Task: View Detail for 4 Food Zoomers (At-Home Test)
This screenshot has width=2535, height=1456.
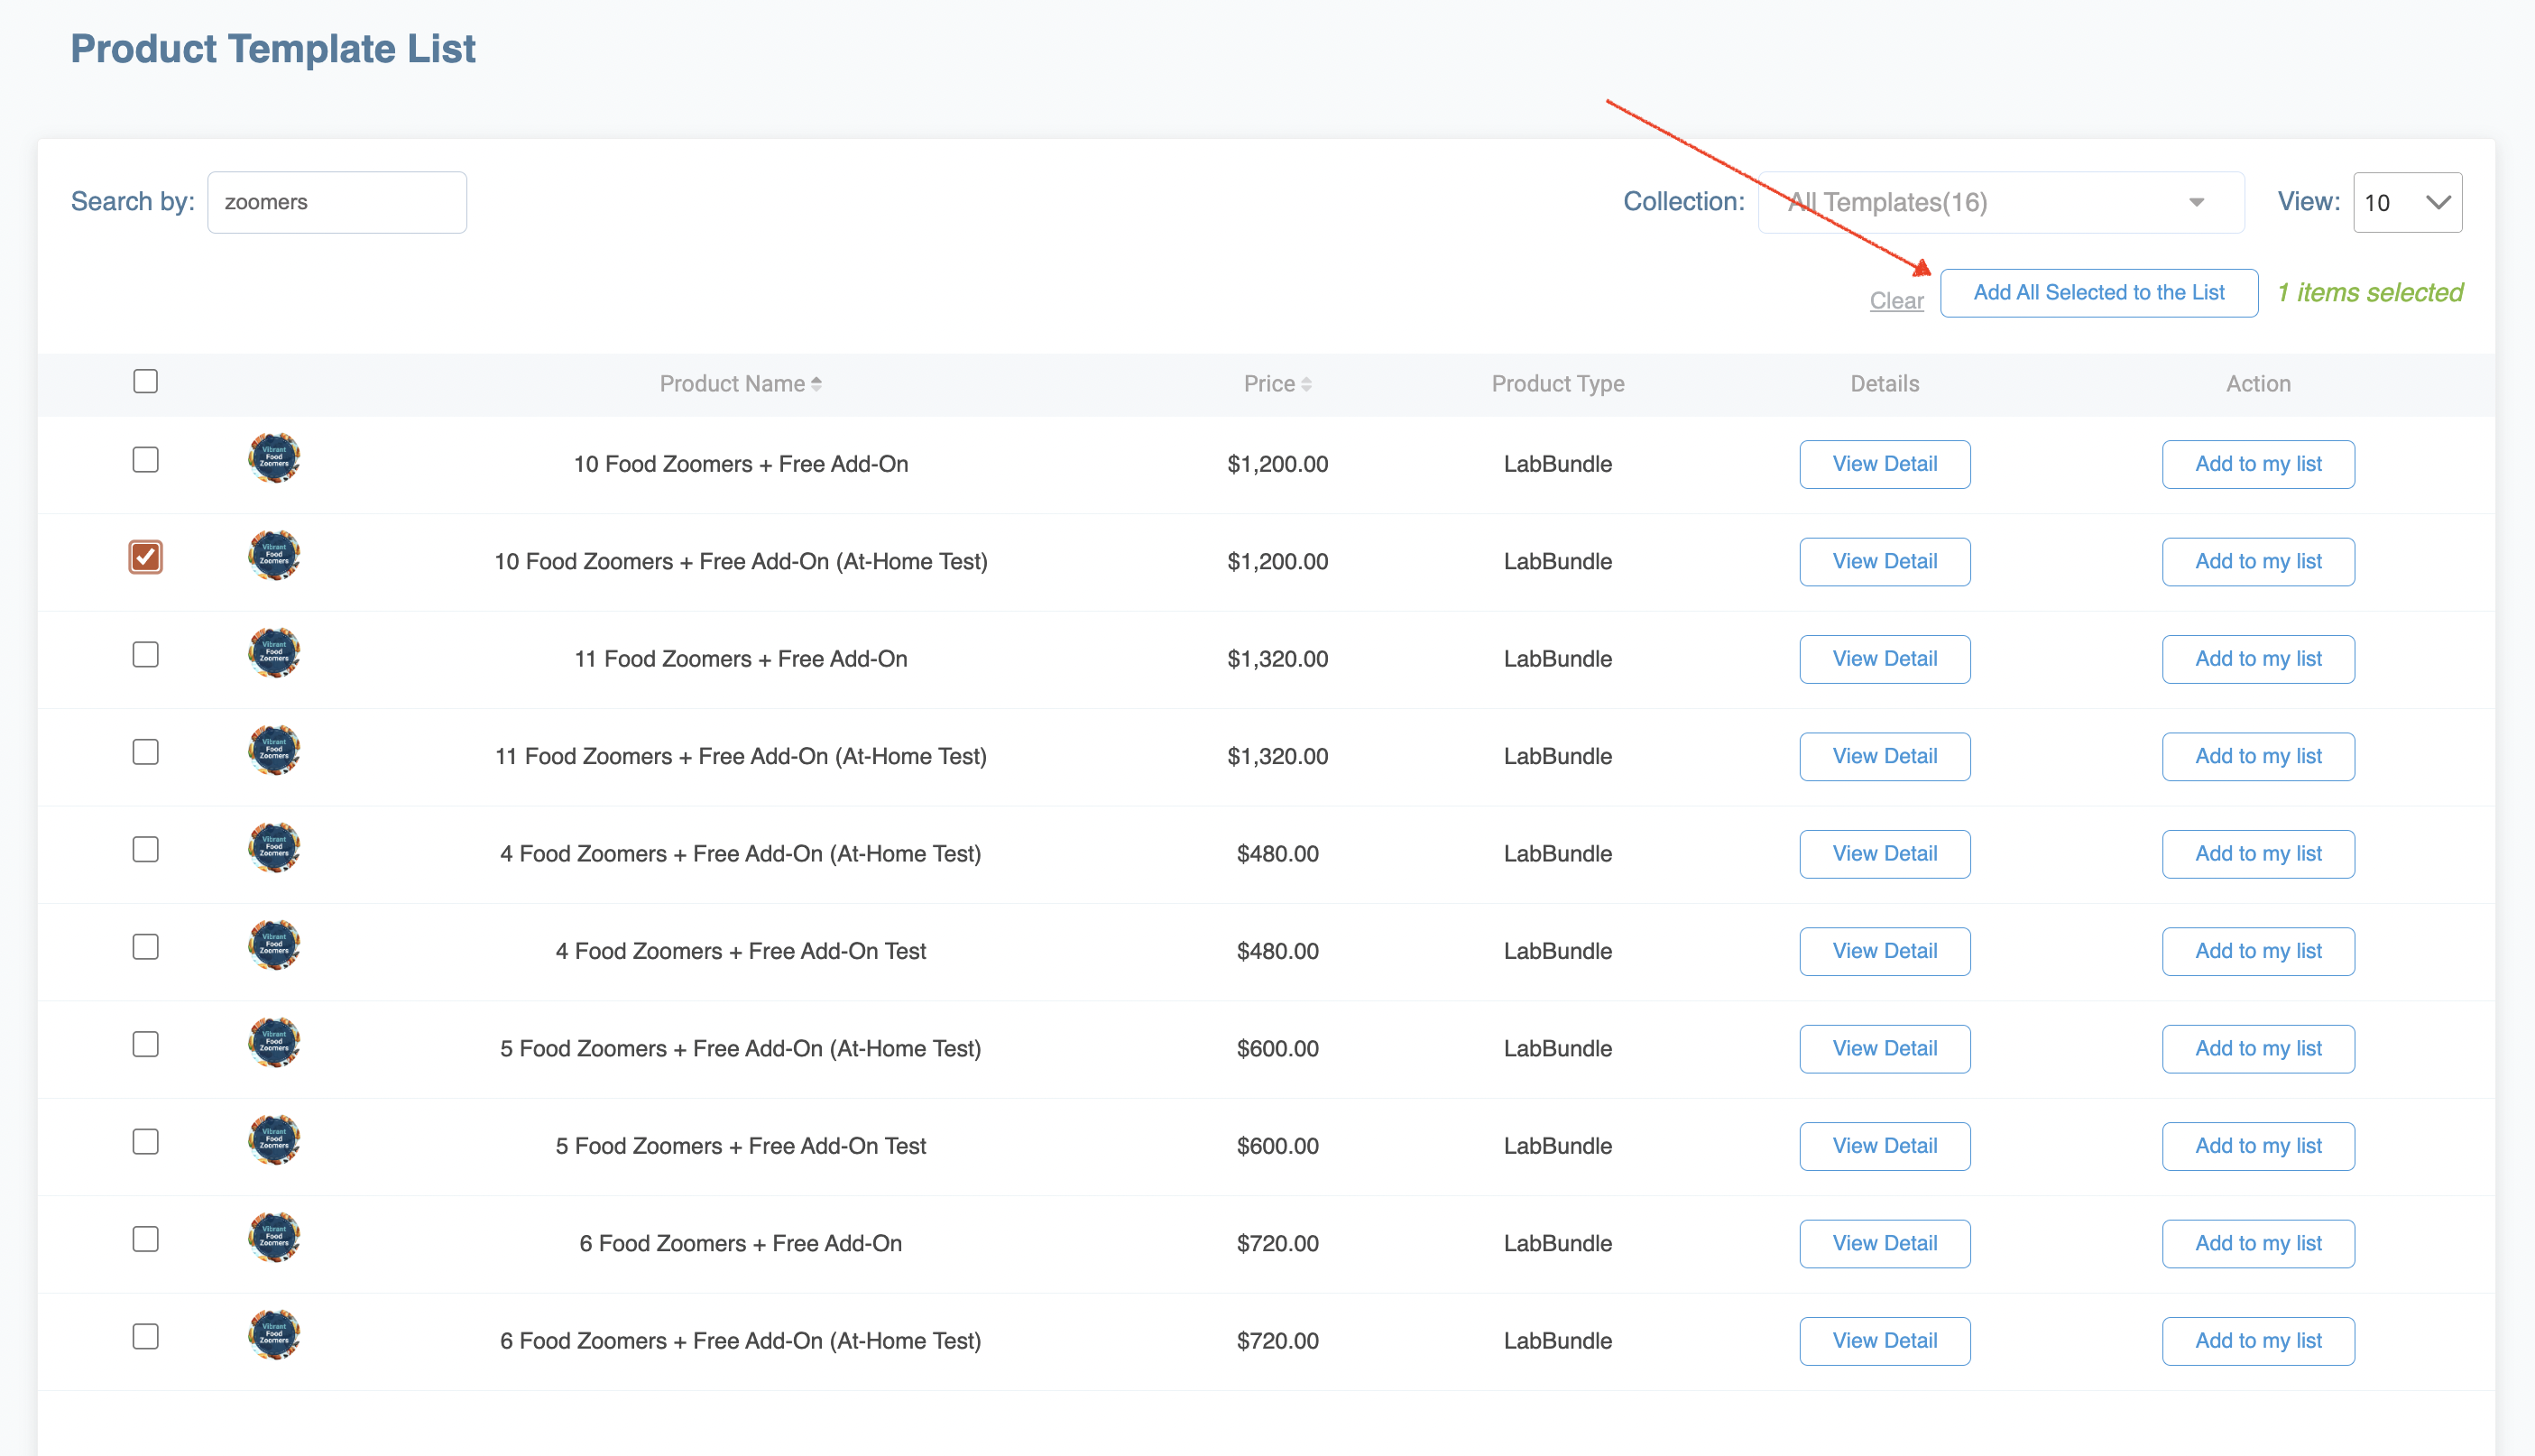Action: coord(1885,854)
